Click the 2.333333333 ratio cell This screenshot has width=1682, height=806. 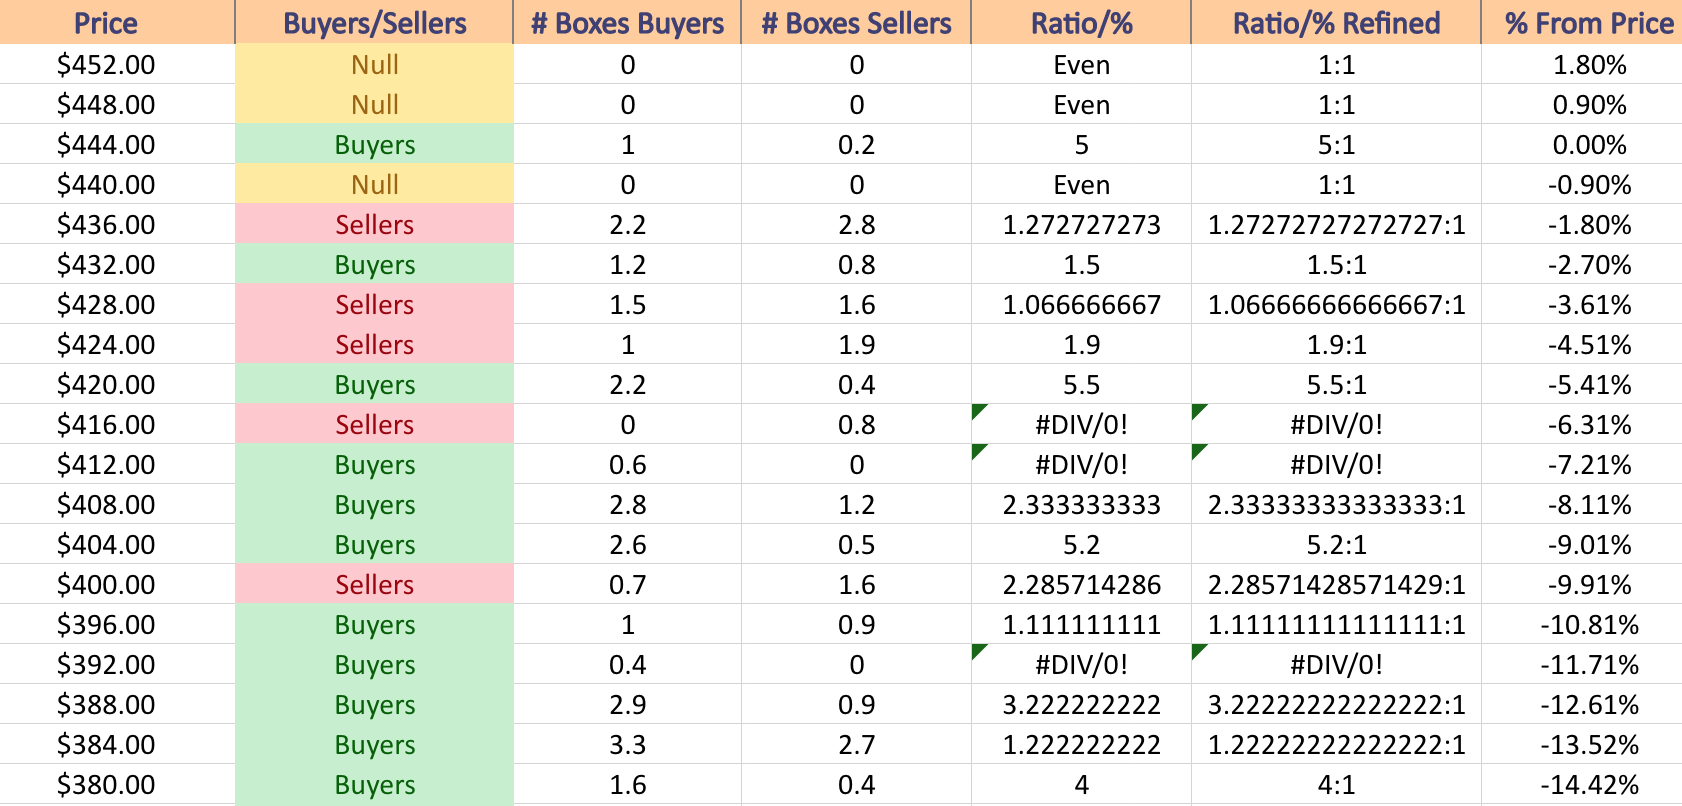1081,505
